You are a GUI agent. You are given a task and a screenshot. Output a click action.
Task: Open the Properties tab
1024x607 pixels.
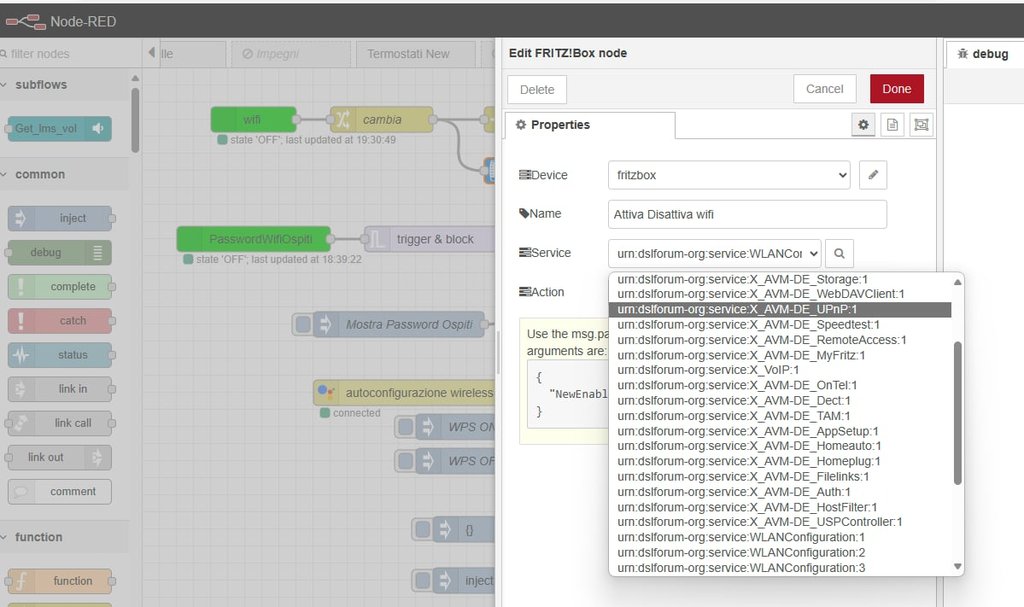tap(590, 125)
